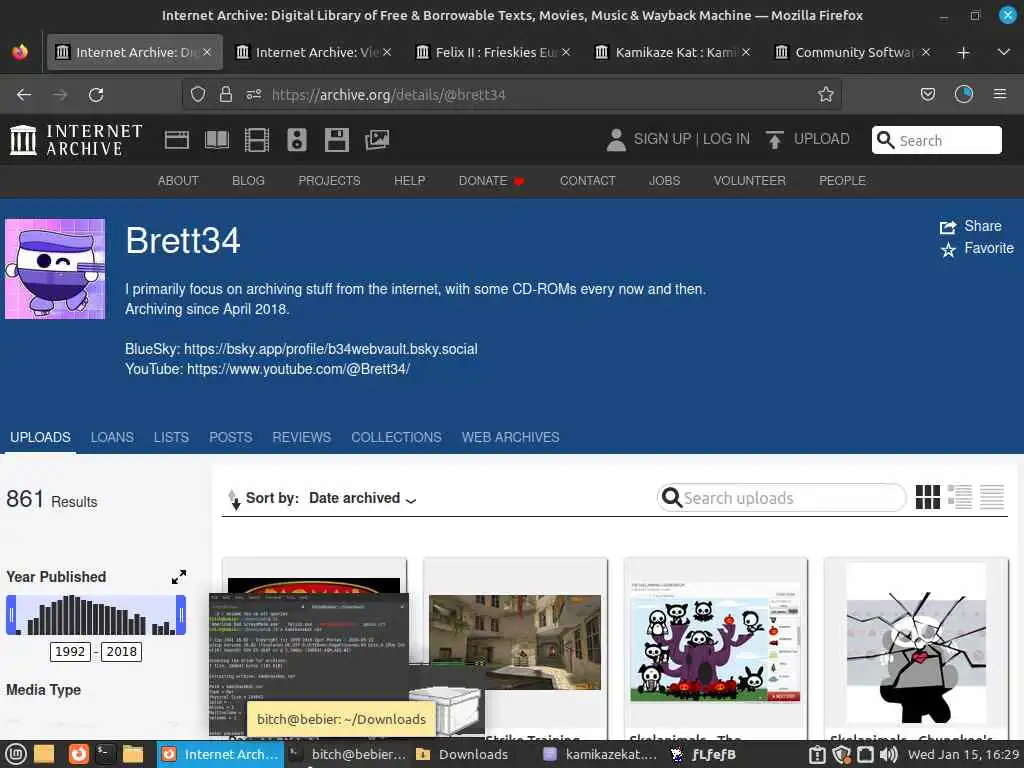Switch to the Posts tab
Screen dimensions: 1024x768
(231, 438)
